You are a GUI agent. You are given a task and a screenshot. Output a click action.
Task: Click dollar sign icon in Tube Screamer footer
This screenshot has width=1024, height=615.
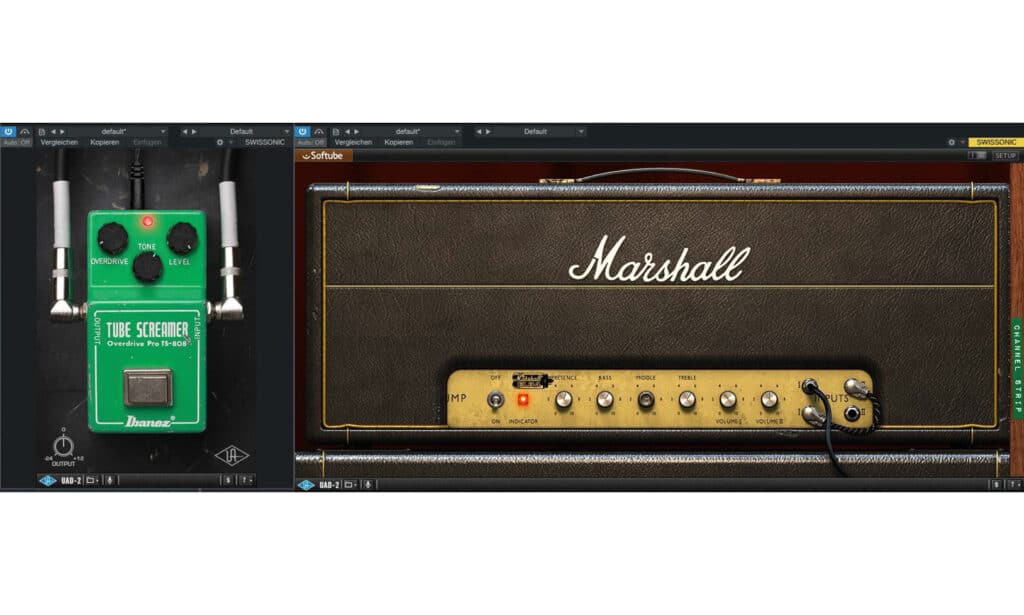[x=228, y=481]
